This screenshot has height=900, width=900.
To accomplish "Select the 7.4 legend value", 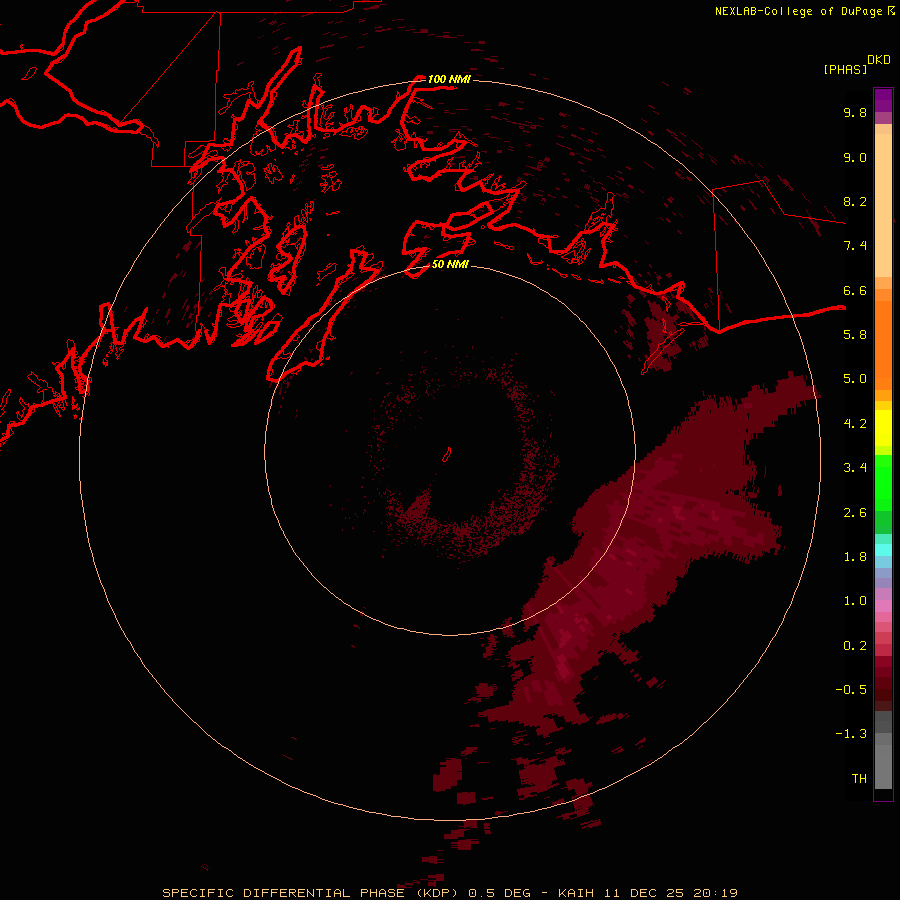I will point(855,246).
